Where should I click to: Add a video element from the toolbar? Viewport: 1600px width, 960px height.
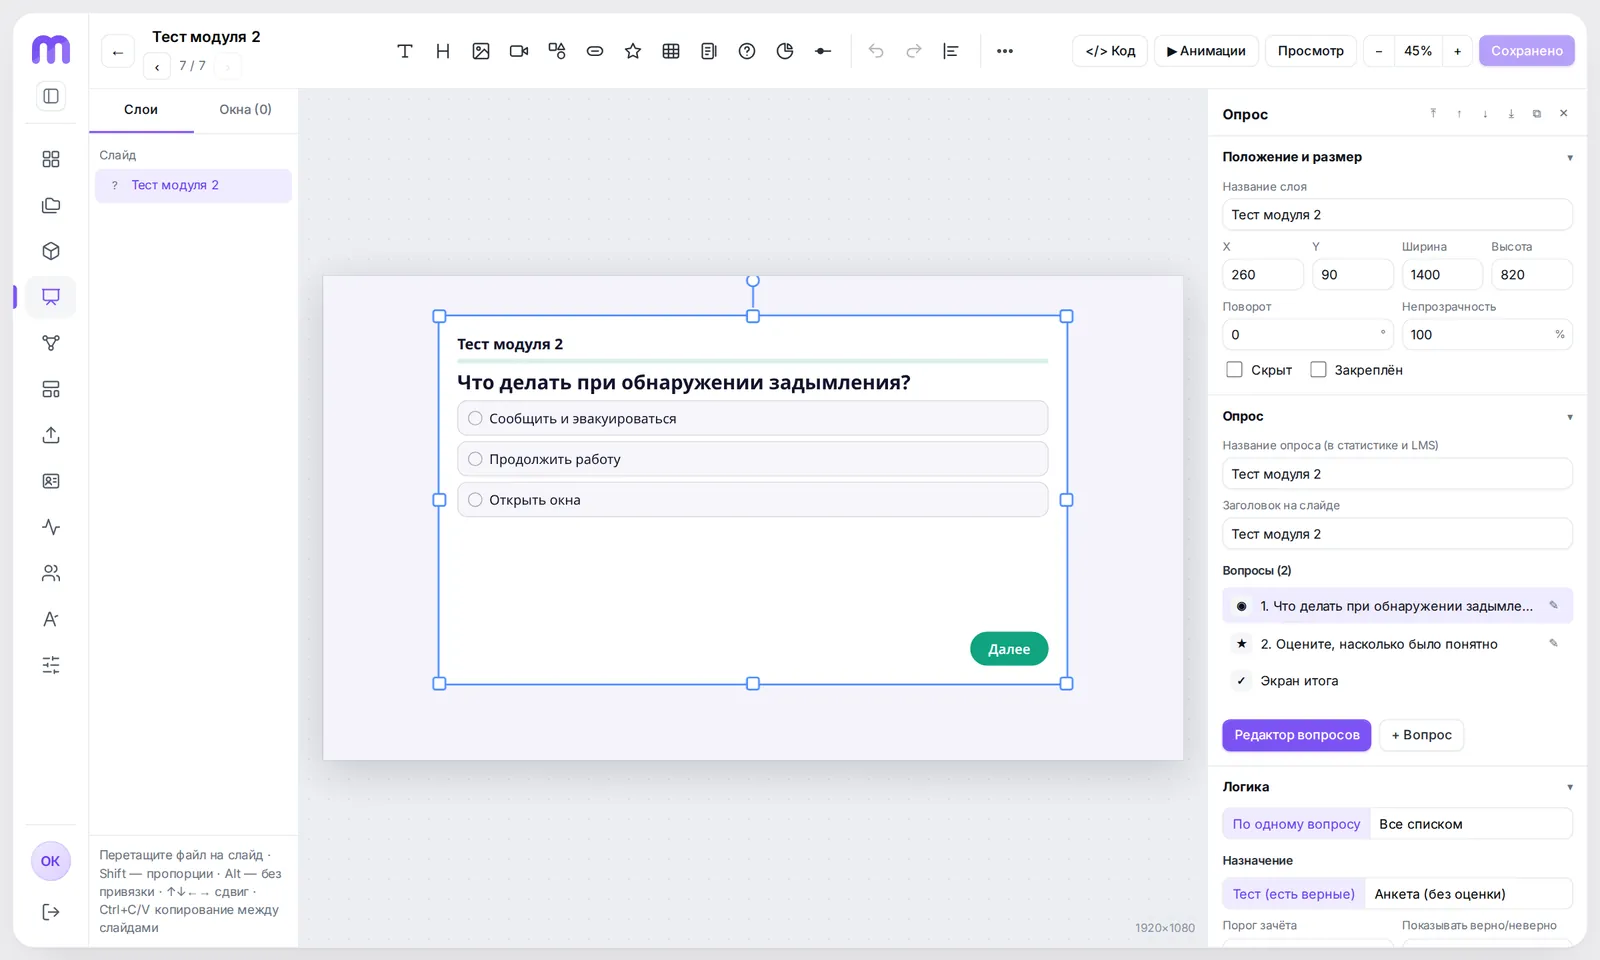pos(519,51)
